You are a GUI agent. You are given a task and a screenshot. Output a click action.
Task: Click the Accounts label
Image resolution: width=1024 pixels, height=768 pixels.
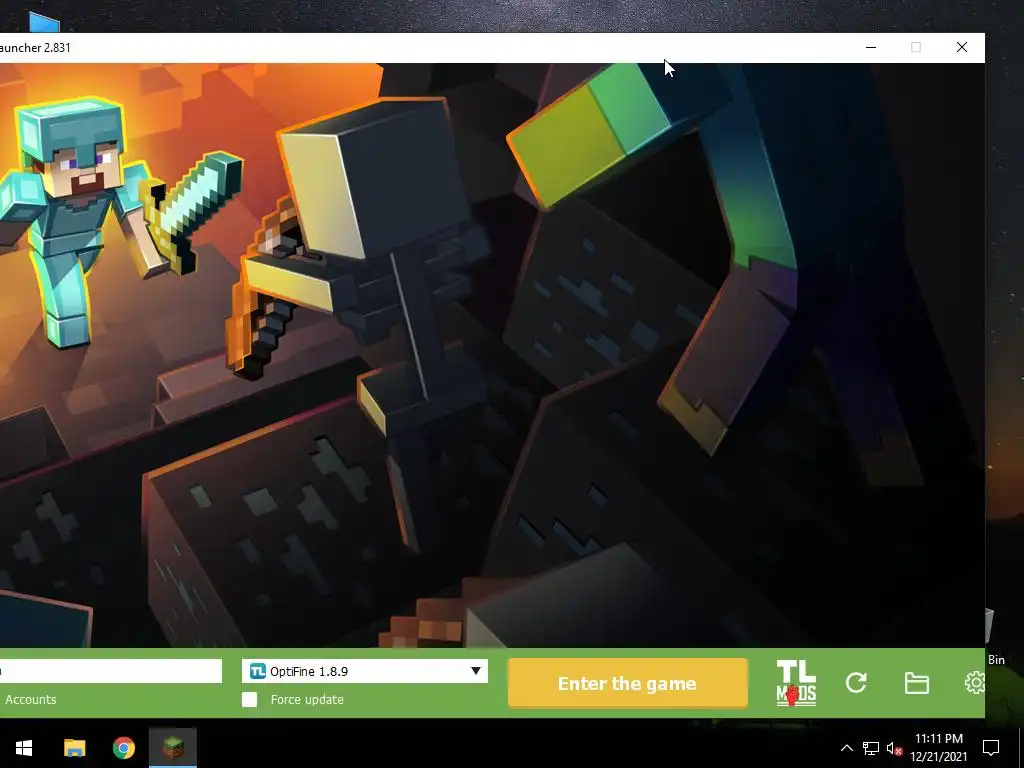pos(31,699)
